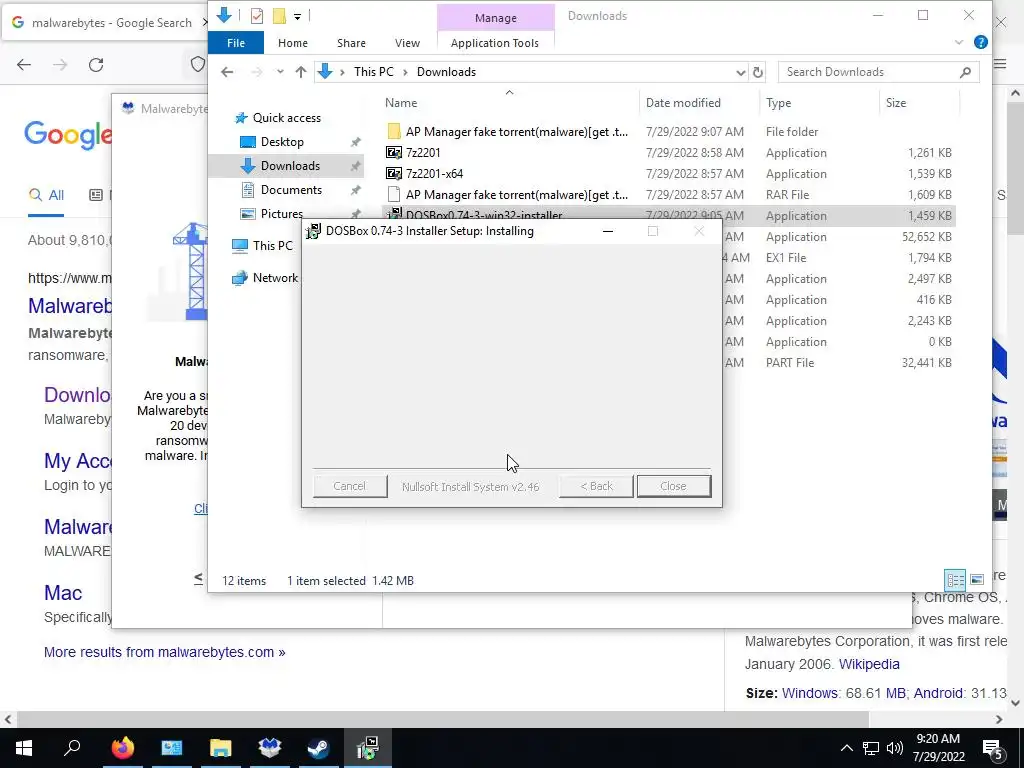This screenshot has width=1024, height=768.
Task: Open Mac result link on Google
Action: (x=63, y=592)
